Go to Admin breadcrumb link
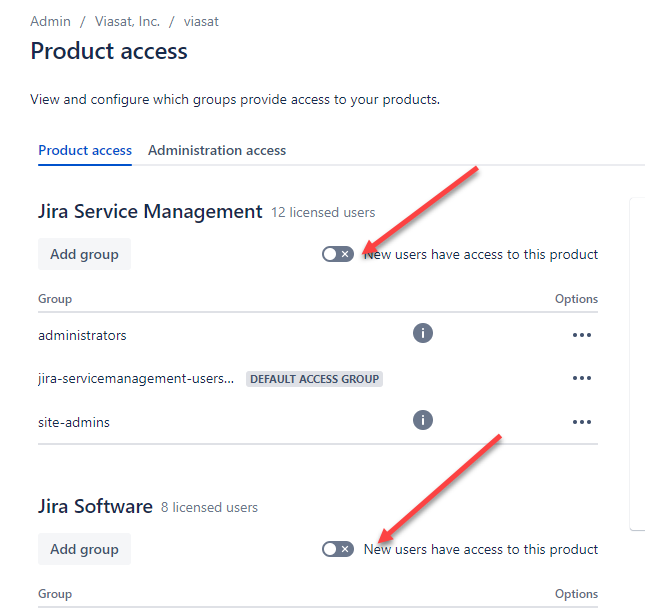645x613 pixels. coord(50,21)
